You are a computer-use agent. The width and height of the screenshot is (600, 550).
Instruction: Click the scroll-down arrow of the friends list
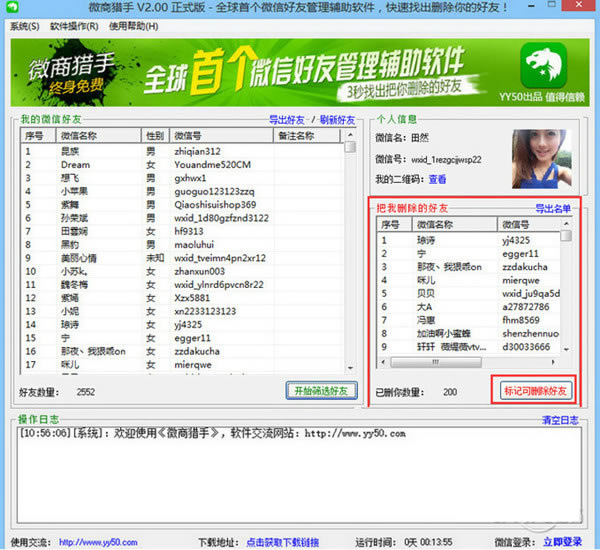pyautogui.click(x=350, y=368)
